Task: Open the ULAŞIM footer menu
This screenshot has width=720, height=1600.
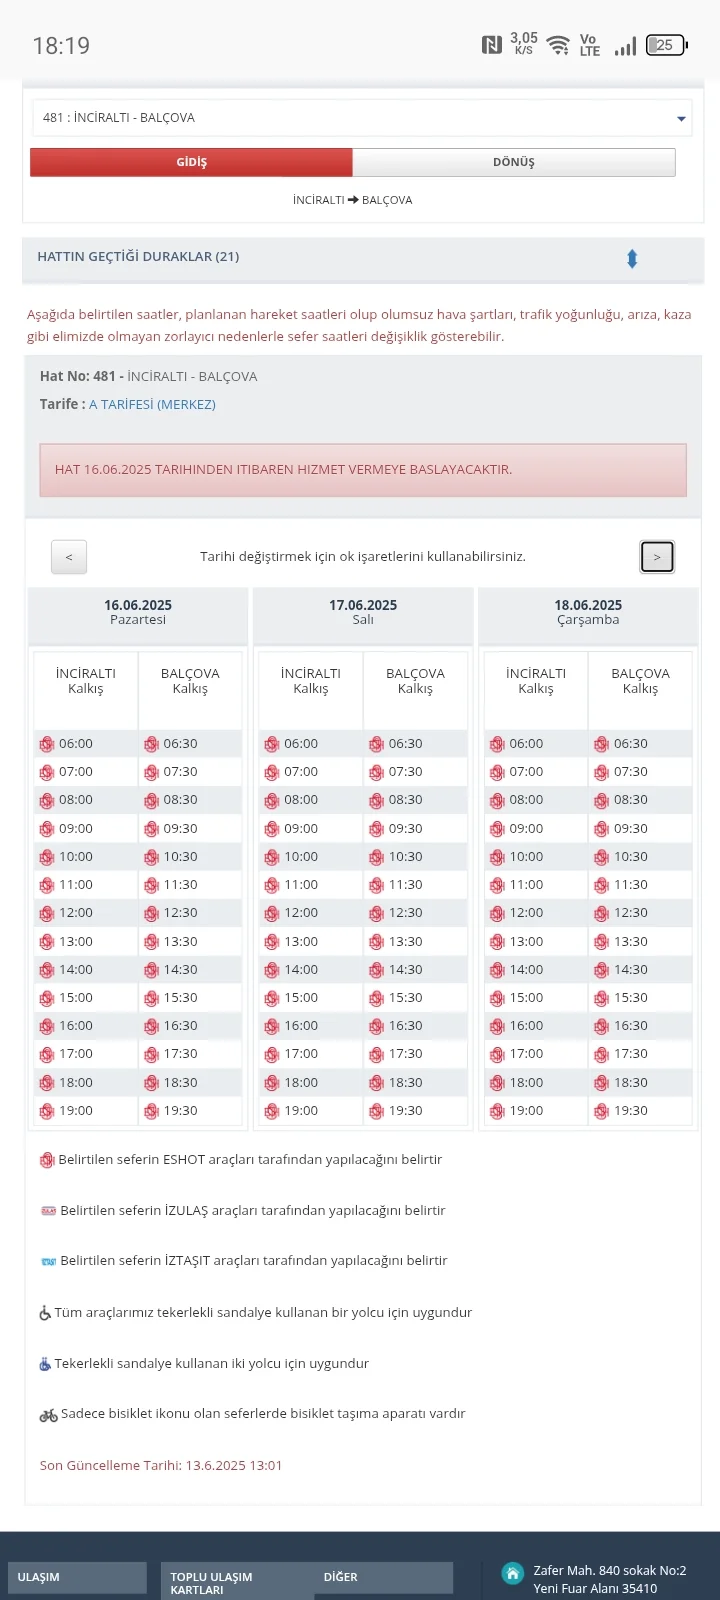Action: point(76,1577)
